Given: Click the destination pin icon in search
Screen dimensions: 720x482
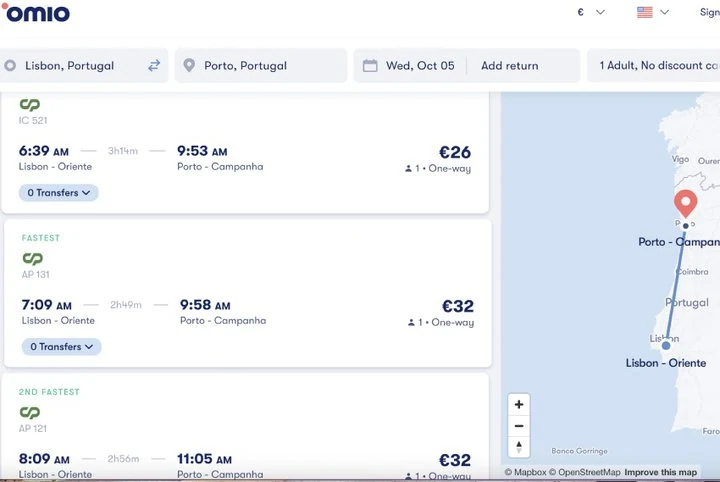Looking at the screenshot, I should (189, 66).
